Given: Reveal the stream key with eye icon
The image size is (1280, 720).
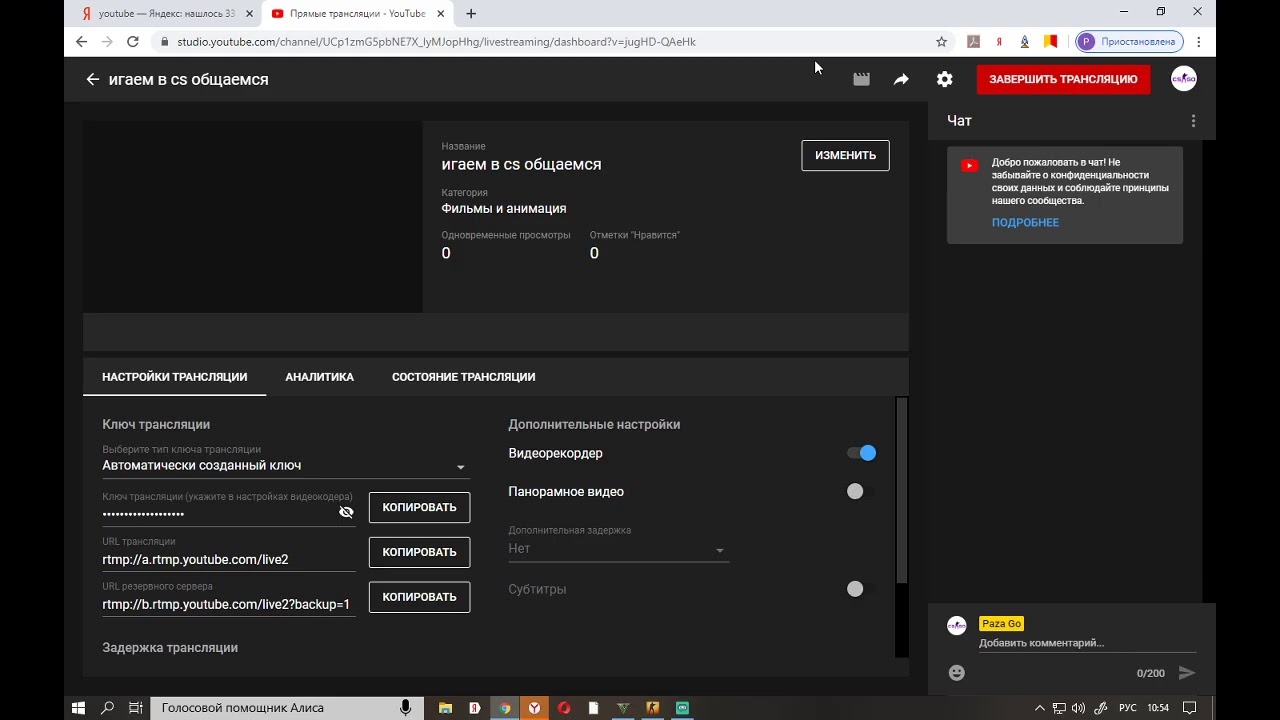Looking at the screenshot, I should point(346,512).
